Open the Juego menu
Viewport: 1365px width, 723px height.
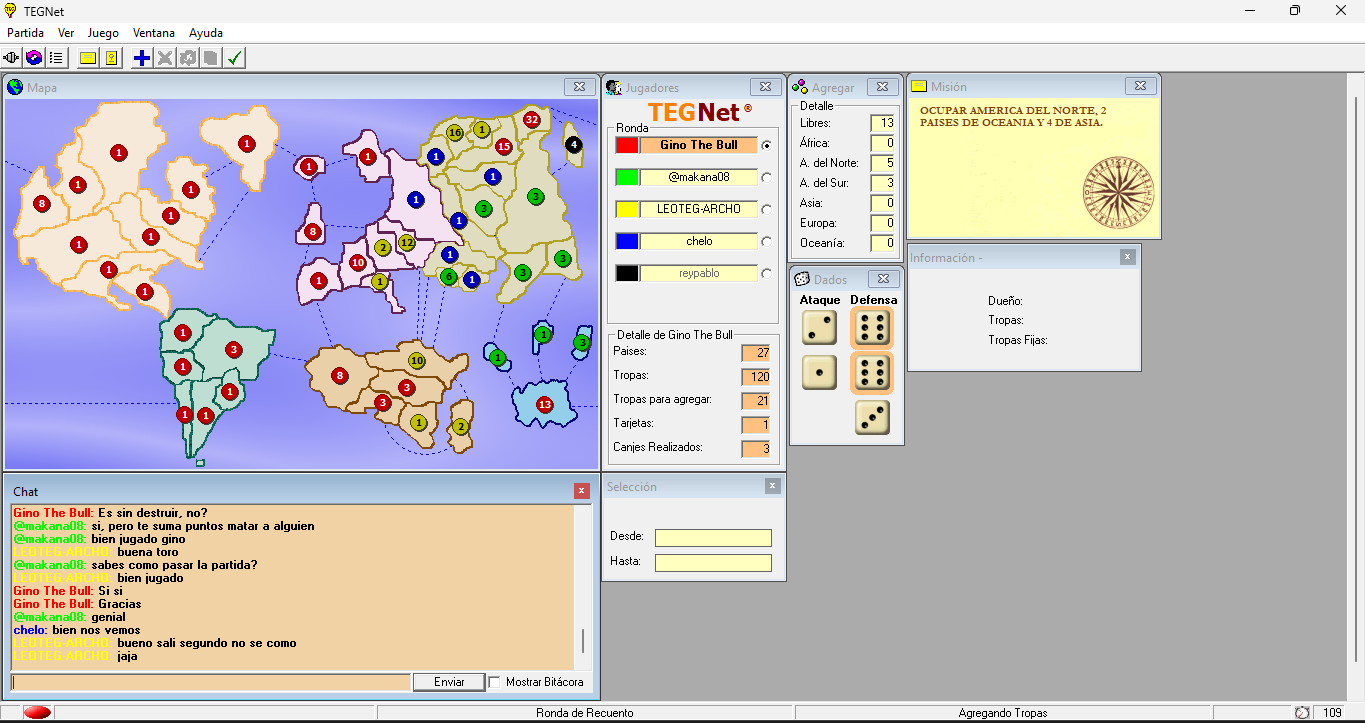tap(103, 33)
